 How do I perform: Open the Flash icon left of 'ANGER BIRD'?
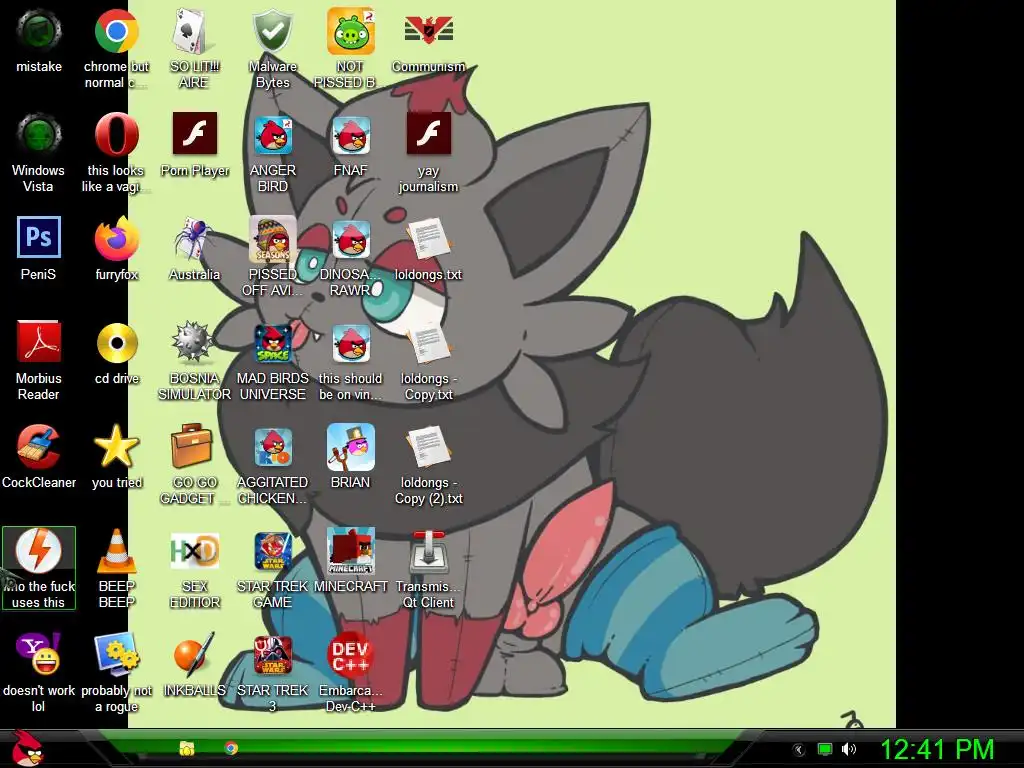(194, 134)
